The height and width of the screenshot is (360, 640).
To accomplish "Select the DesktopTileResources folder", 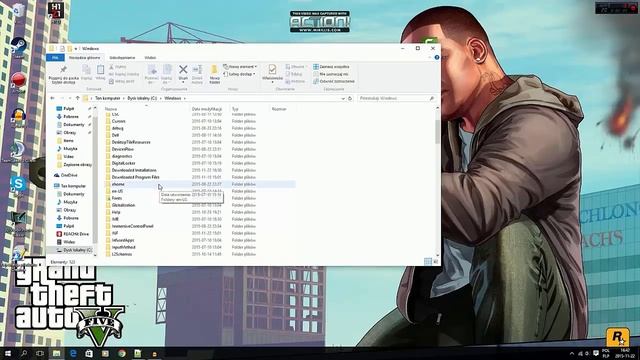I will [131, 142].
